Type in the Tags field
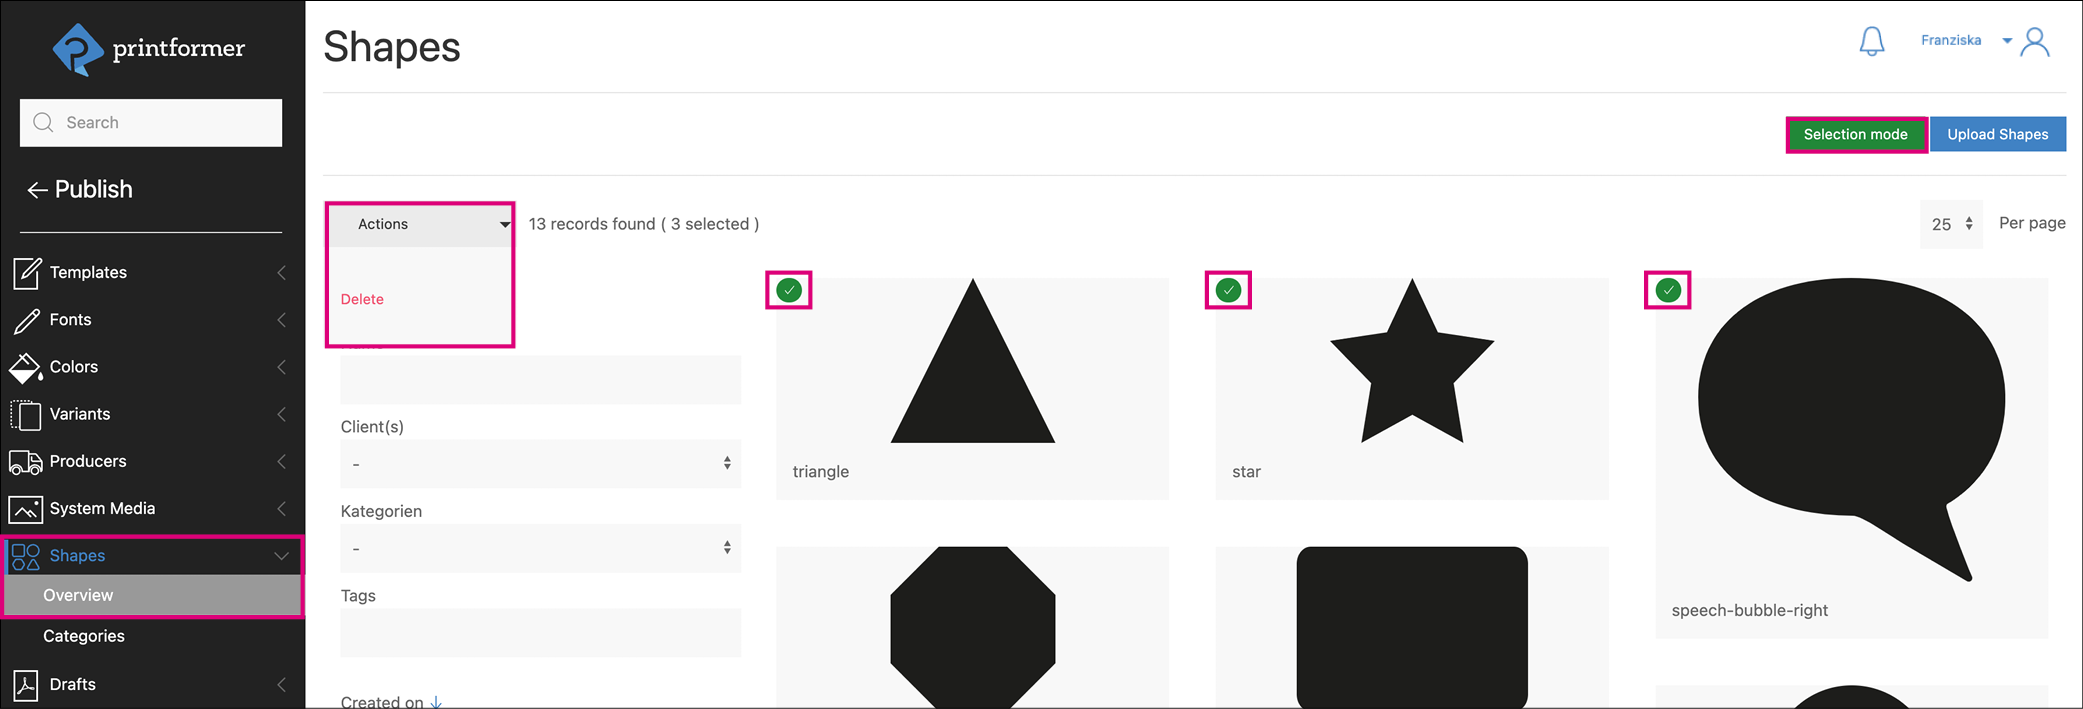Screen dimensions: 2083x709 [x=540, y=632]
